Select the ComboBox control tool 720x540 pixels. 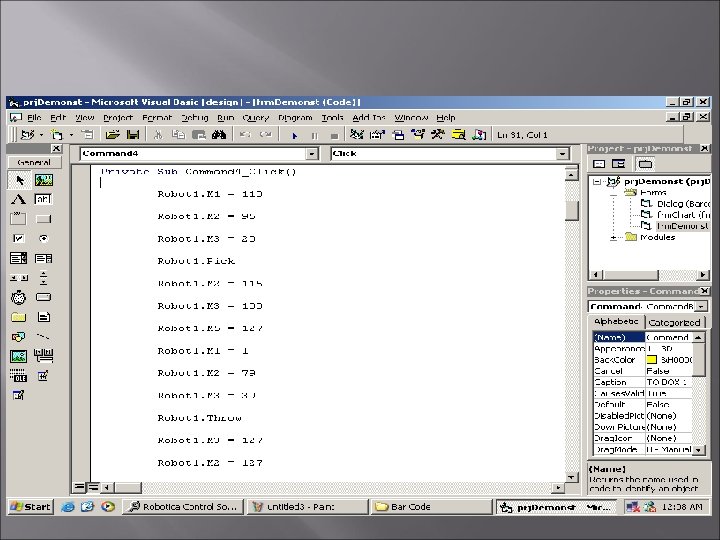click(18, 258)
